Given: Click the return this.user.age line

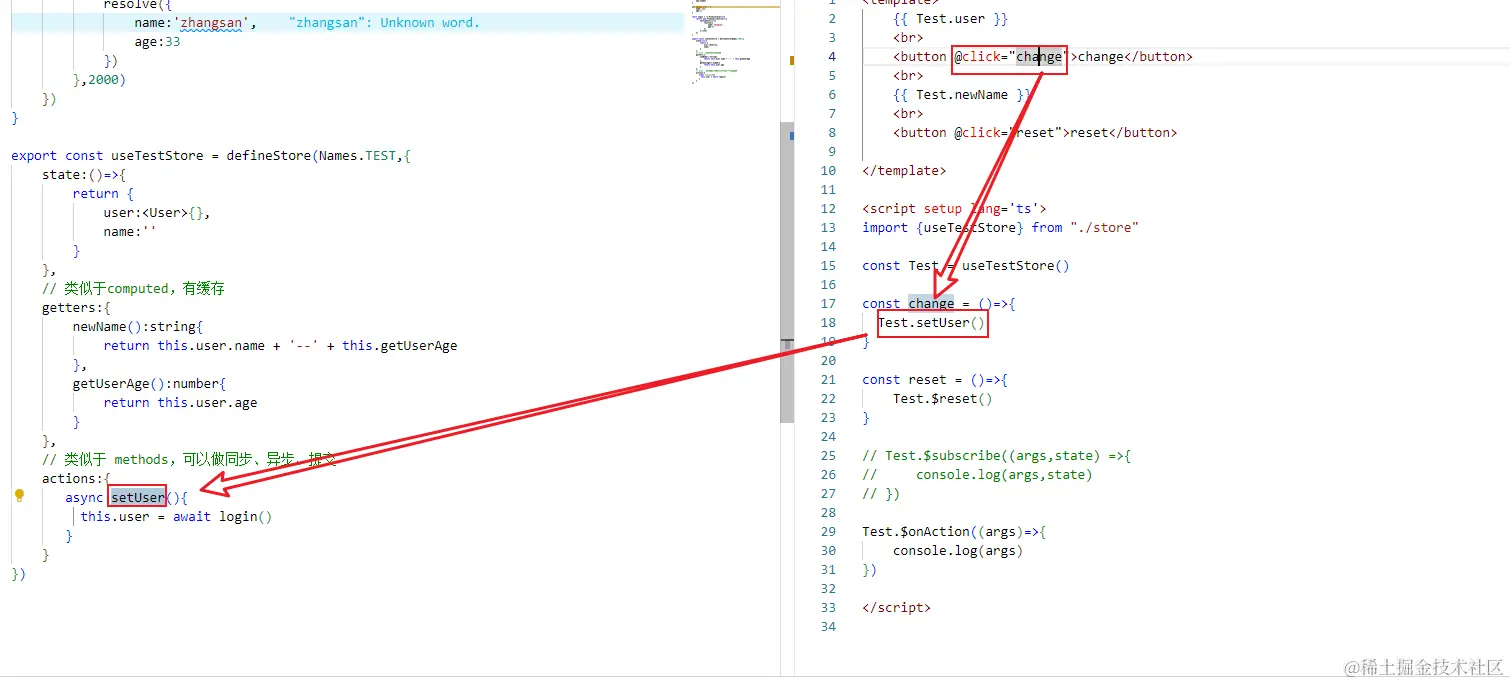Looking at the screenshot, I should click(180, 402).
